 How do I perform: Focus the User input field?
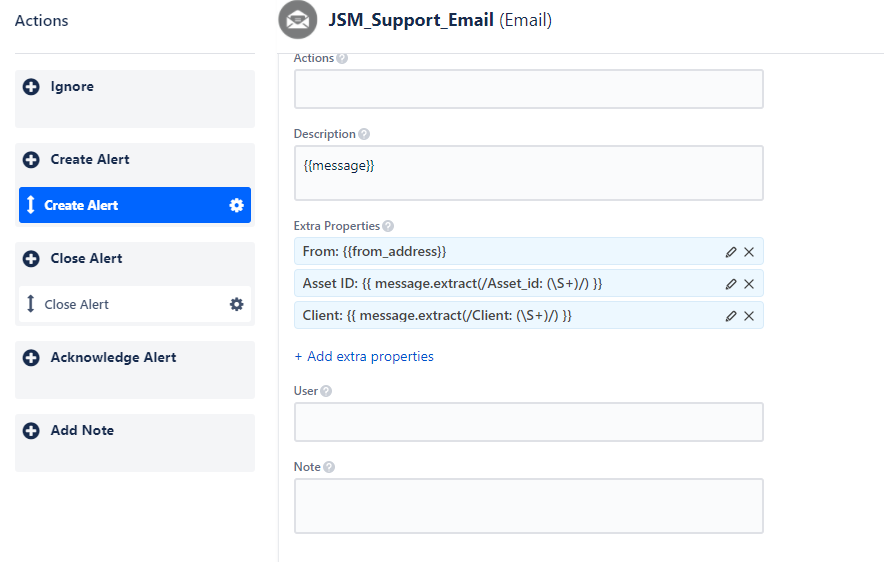529,422
